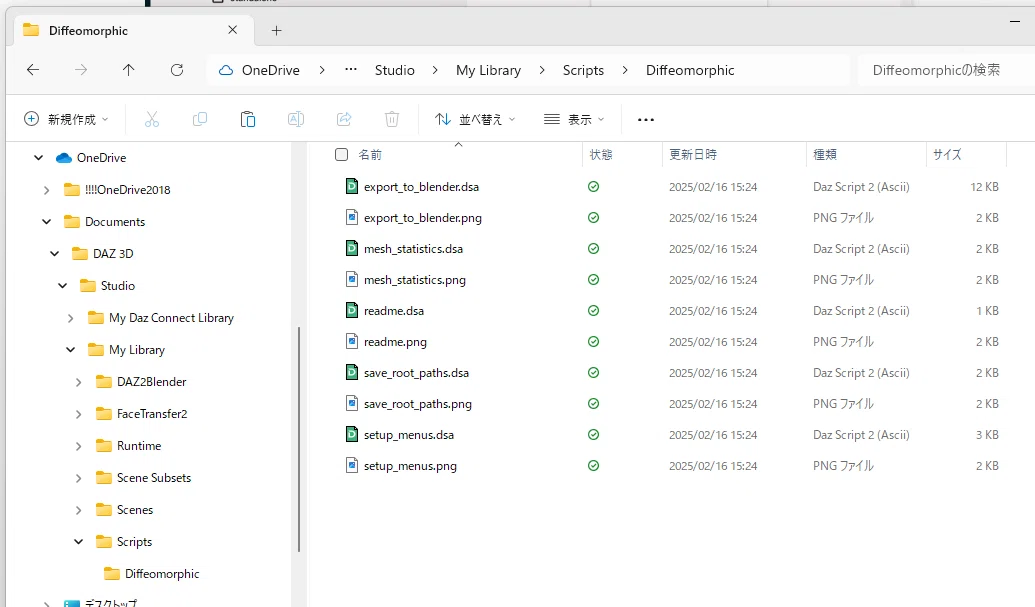
Task: Navigate to Studio in breadcrumb
Action: [395, 70]
